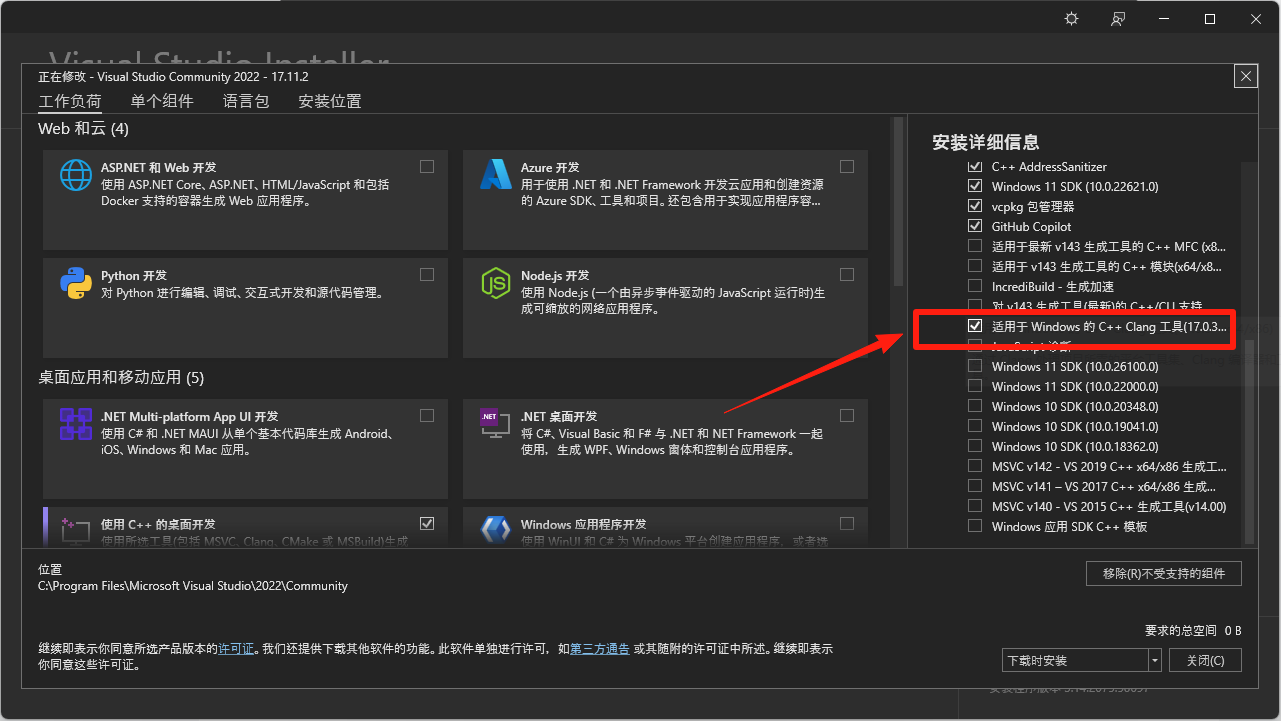Viewport: 1281px width, 721px height.
Task: Switch to the 安装位置 (Install locations) tab
Action: coord(330,101)
